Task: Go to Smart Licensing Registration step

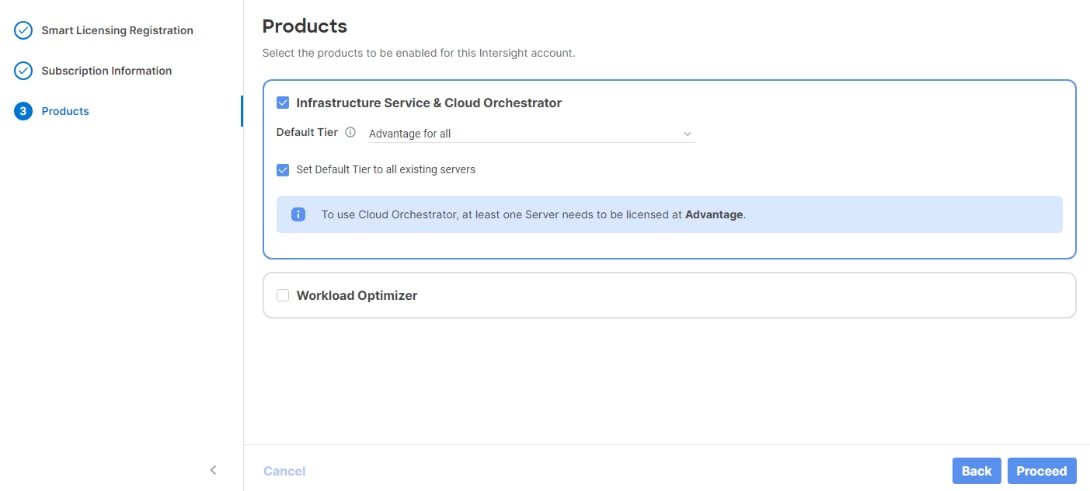Action: pos(117,31)
